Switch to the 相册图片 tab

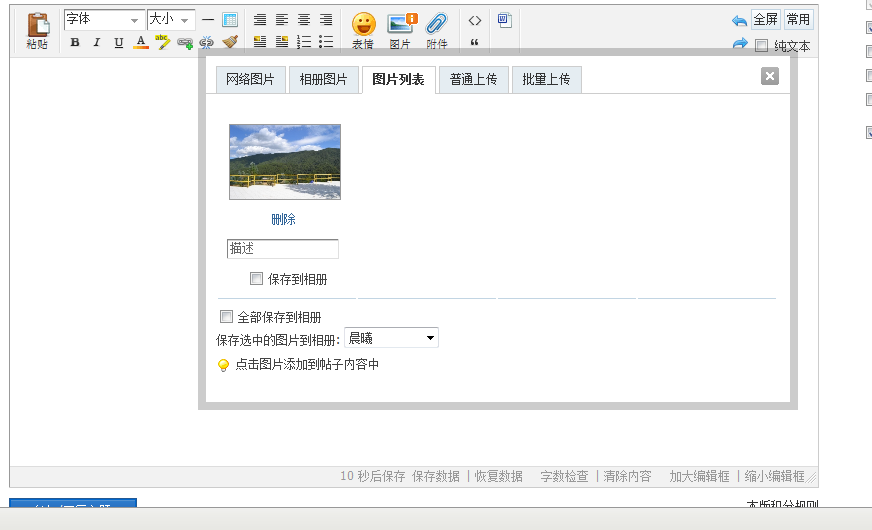323,80
